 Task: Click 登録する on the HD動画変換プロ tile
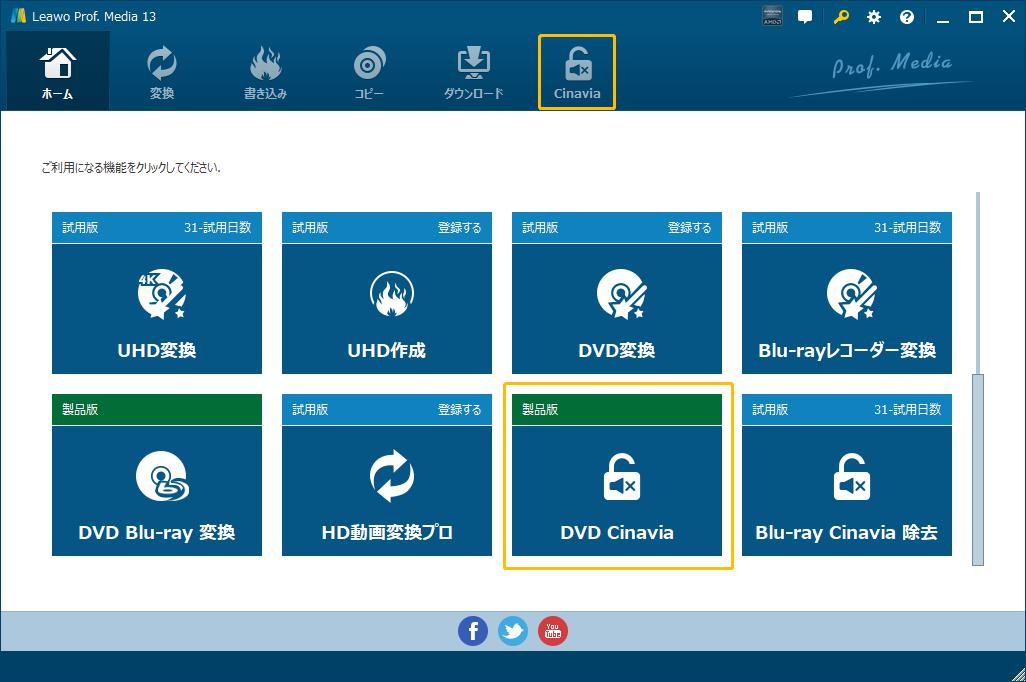[x=459, y=410]
